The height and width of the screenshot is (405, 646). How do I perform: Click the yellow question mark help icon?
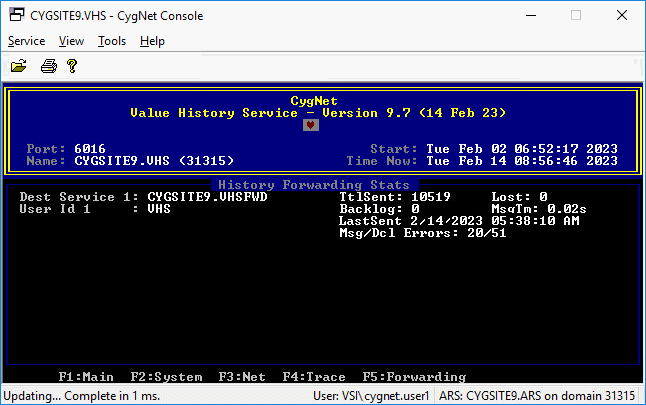pyautogui.click(x=72, y=66)
